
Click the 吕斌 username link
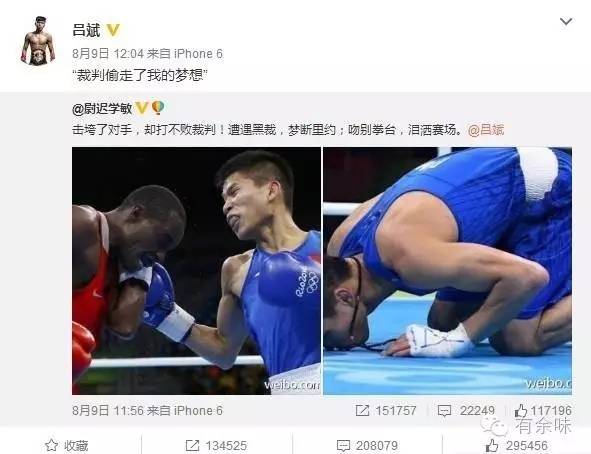point(86,30)
